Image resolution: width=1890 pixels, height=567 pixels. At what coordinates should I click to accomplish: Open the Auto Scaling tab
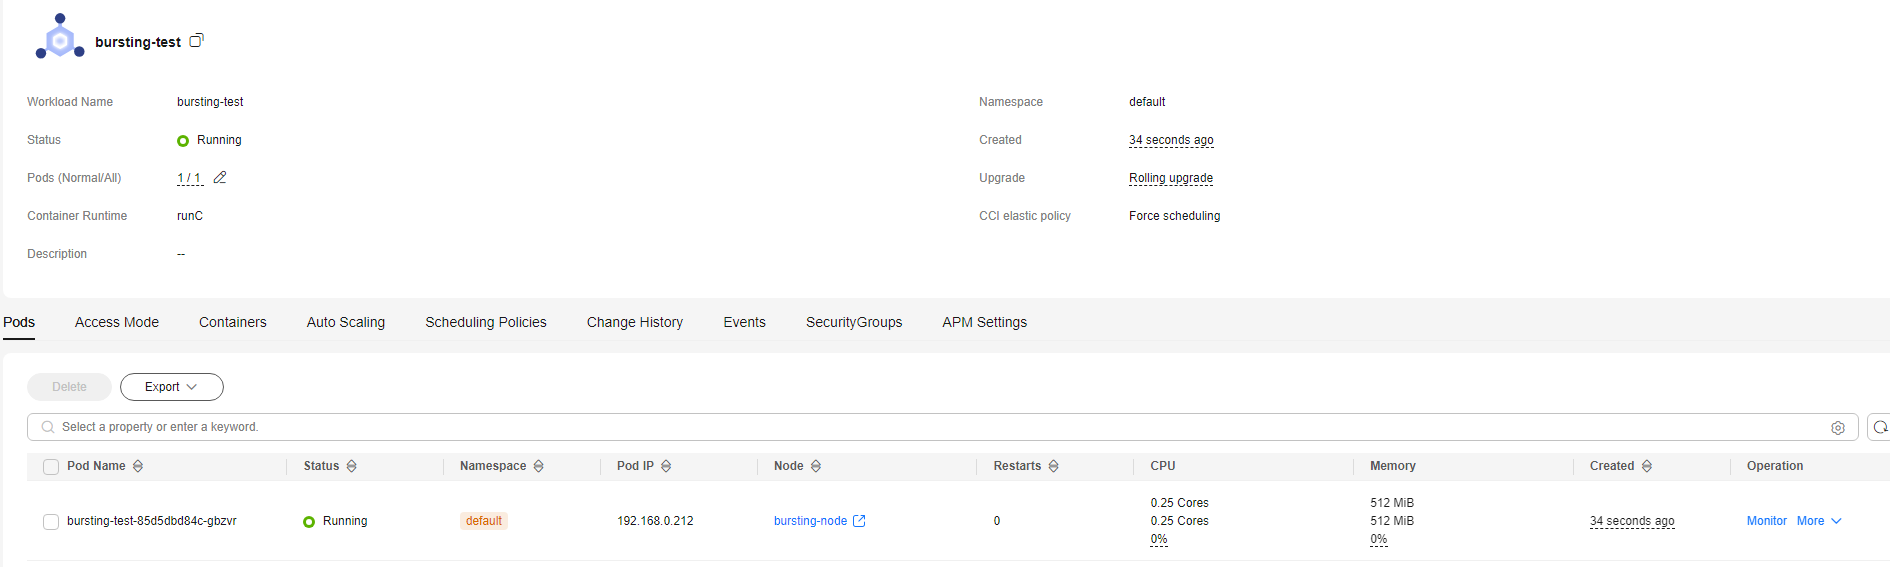tap(346, 322)
